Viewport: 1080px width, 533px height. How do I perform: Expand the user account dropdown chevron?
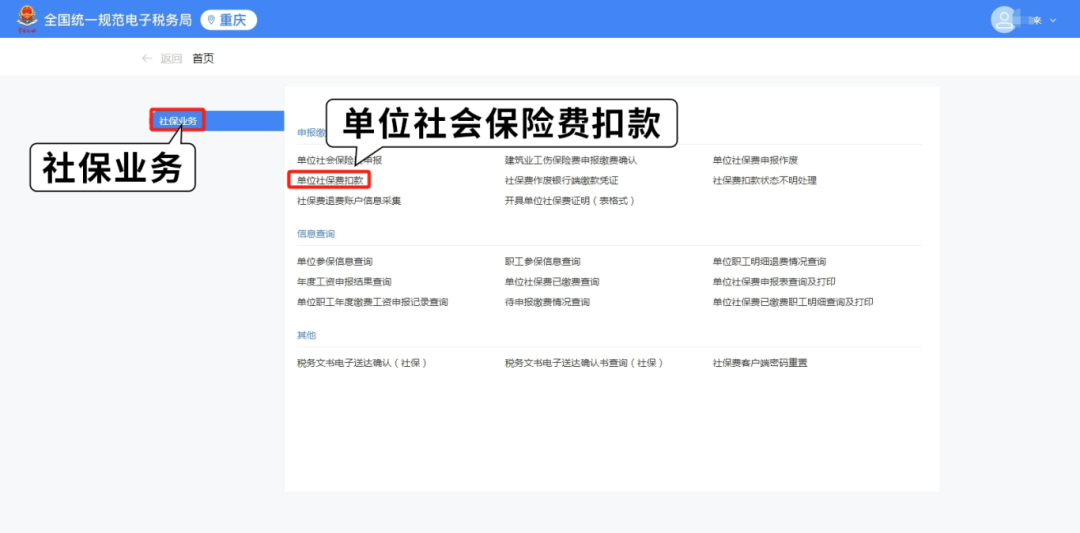coord(1052,20)
